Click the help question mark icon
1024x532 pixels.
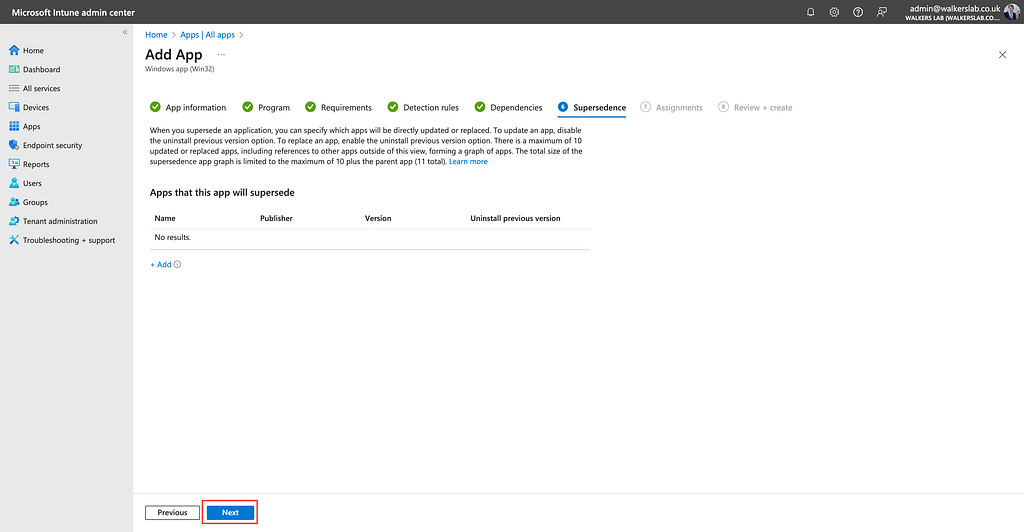tap(858, 12)
